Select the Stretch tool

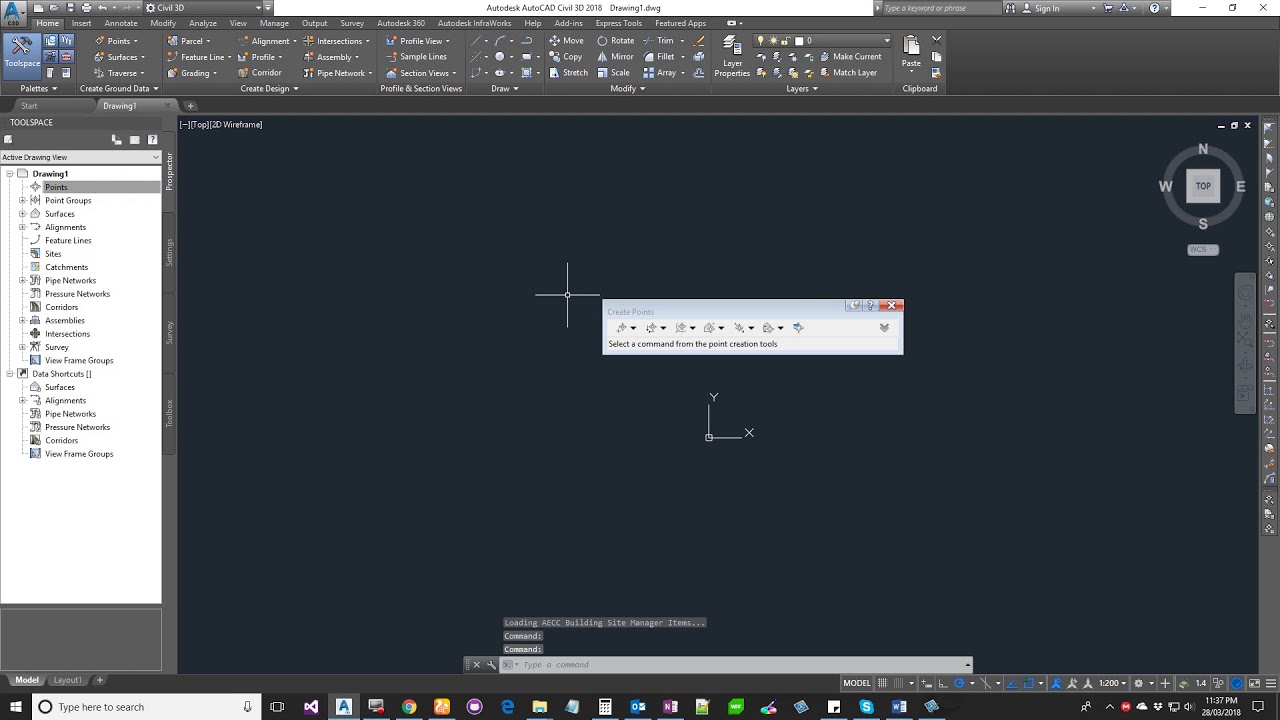tap(568, 73)
